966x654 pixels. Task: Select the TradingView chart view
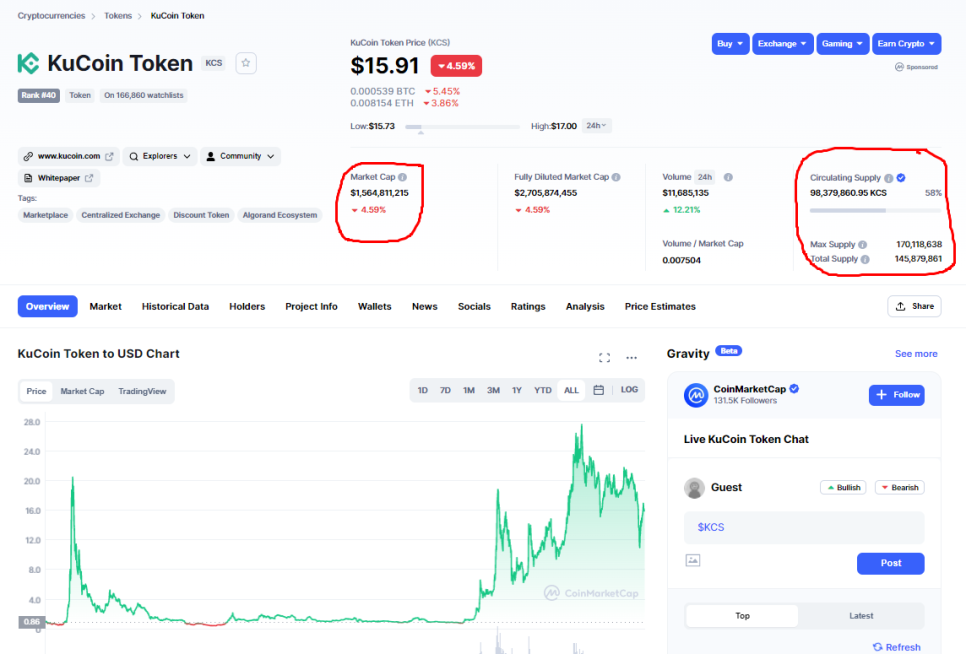pyautogui.click(x=142, y=391)
